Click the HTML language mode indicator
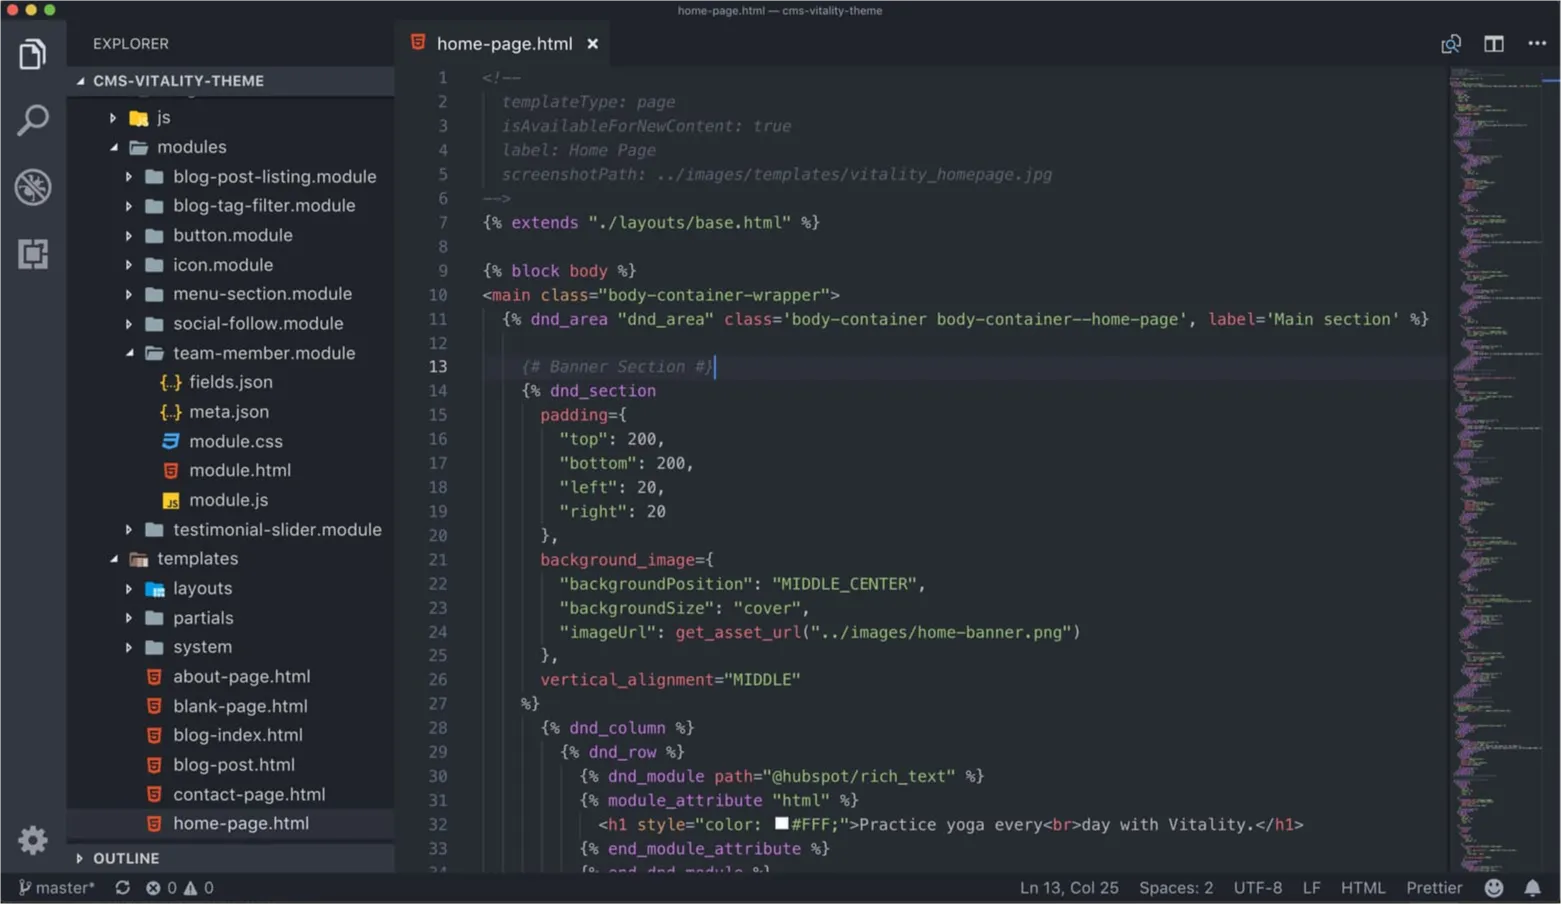 (x=1362, y=888)
